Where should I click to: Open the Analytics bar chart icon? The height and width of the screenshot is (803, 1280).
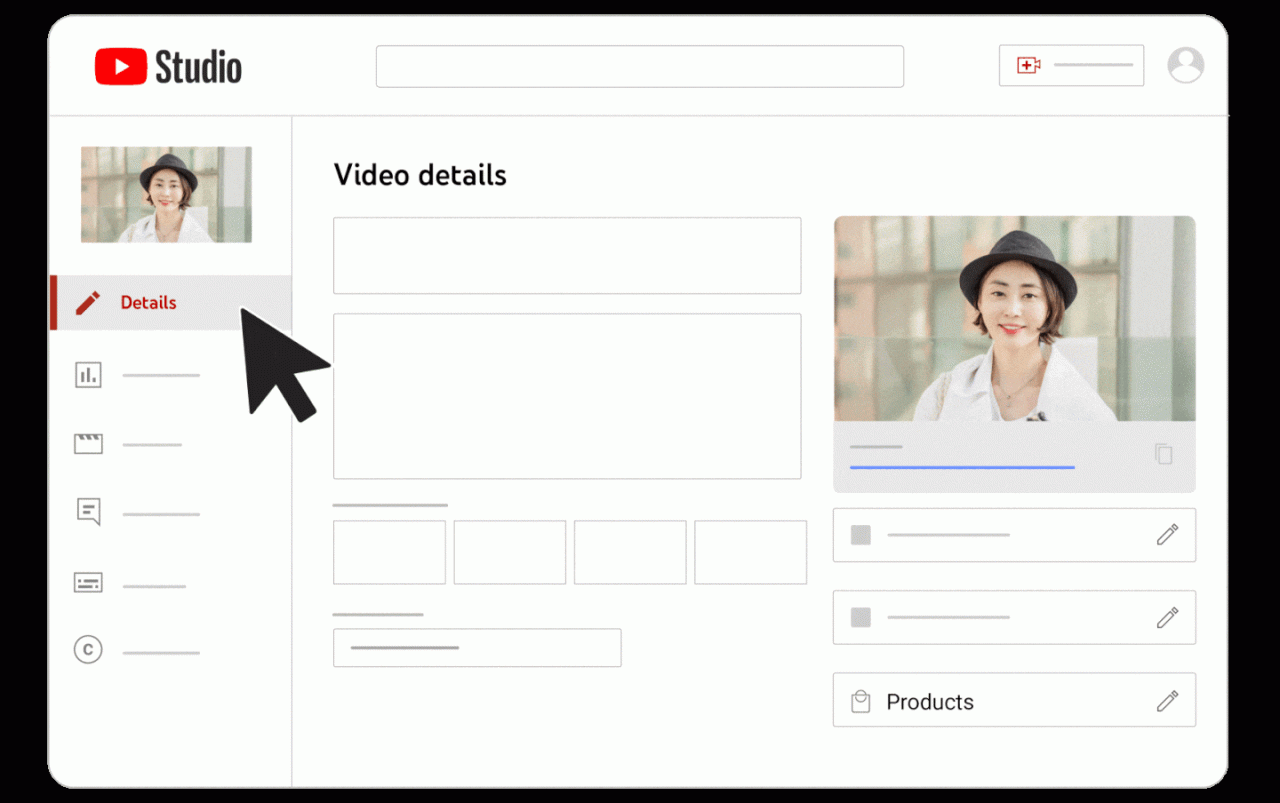[88, 375]
